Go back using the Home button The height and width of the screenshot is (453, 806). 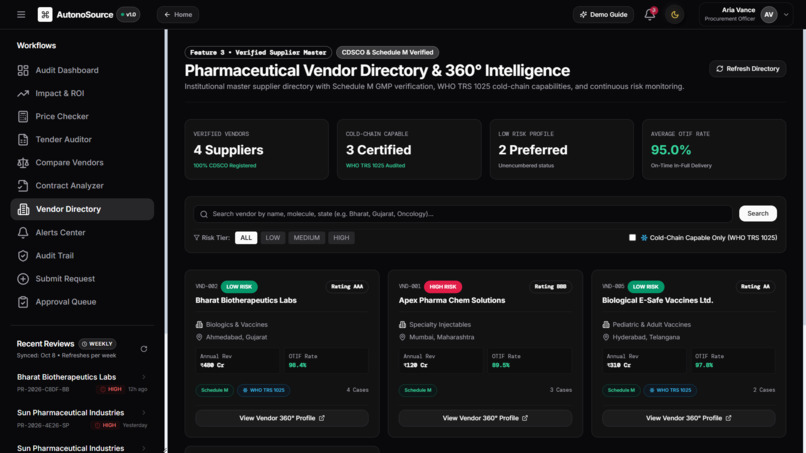click(178, 14)
